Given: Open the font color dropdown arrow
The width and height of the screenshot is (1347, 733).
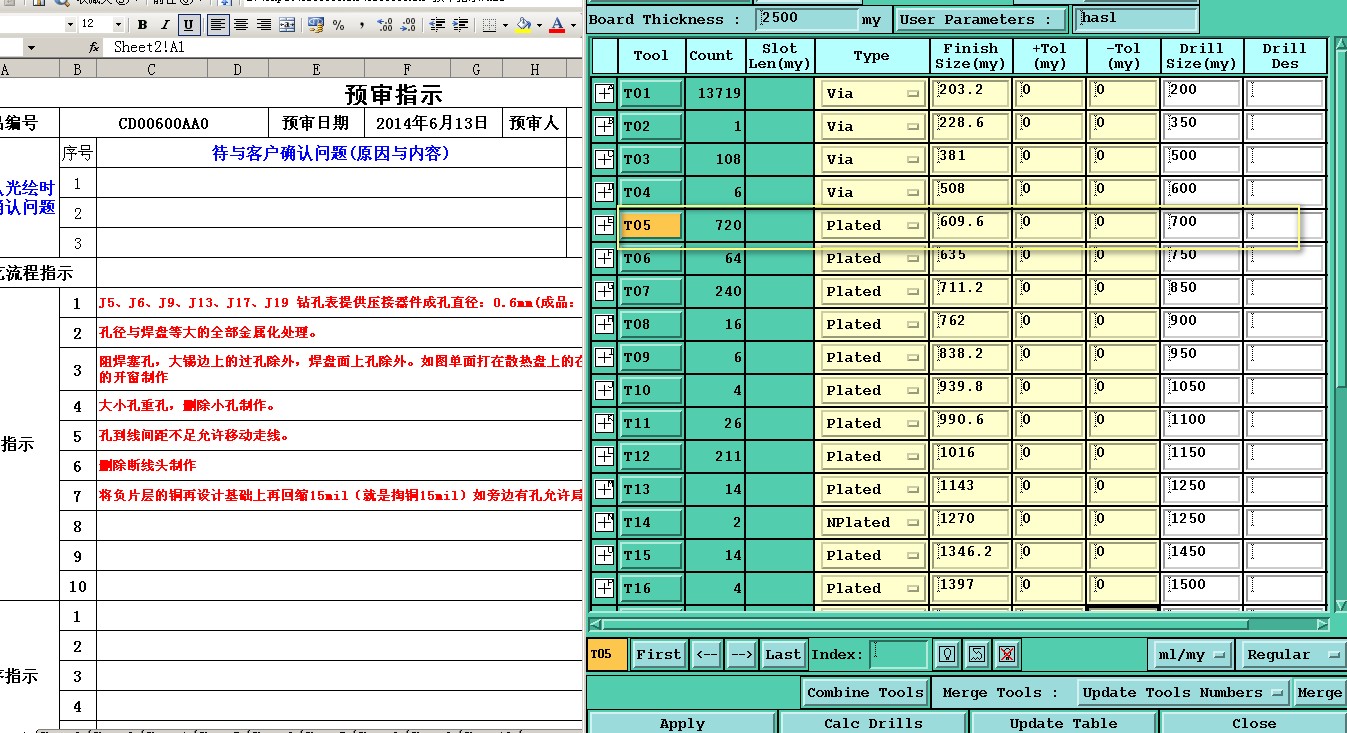Looking at the screenshot, I should pos(573,25).
